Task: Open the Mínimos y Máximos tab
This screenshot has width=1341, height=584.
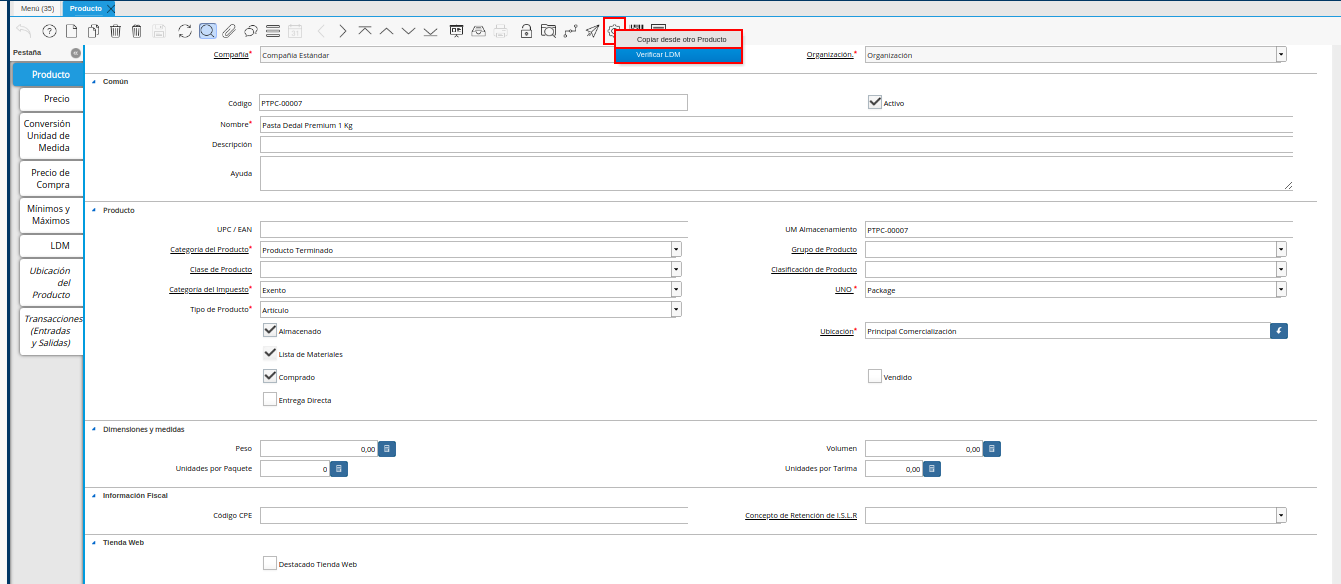Action: pos(50,215)
